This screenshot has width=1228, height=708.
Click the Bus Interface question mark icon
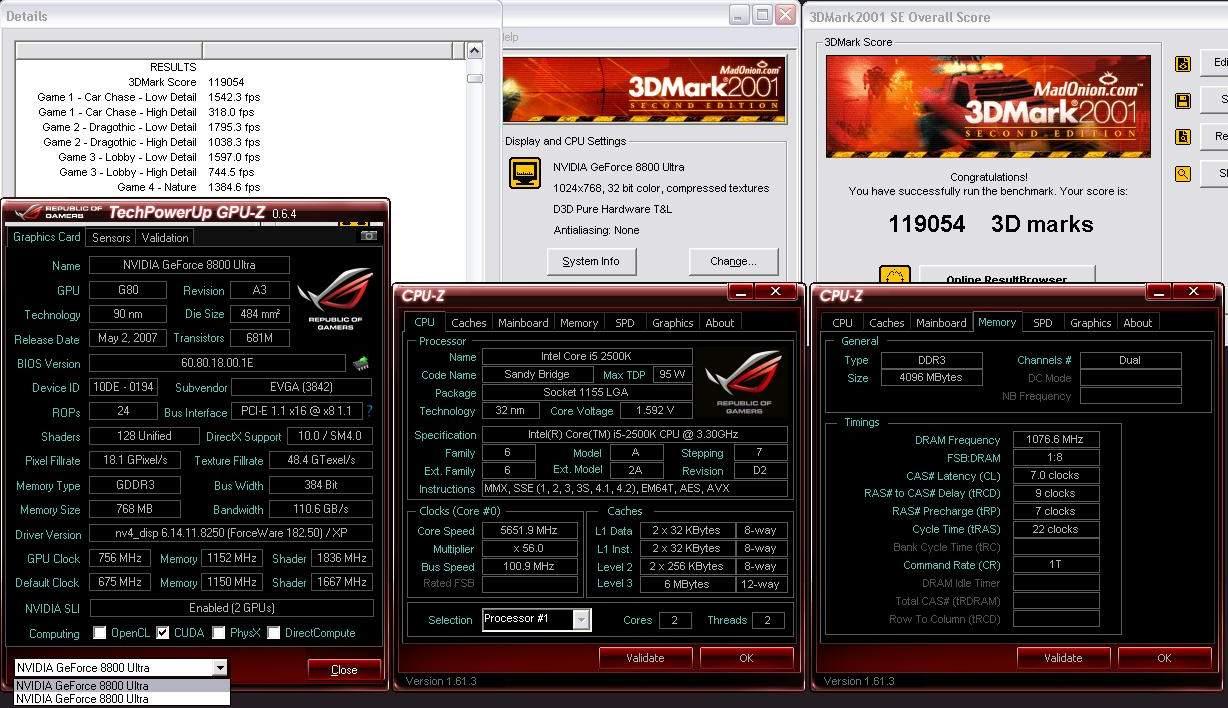pyautogui.click(x=369, y=411)
